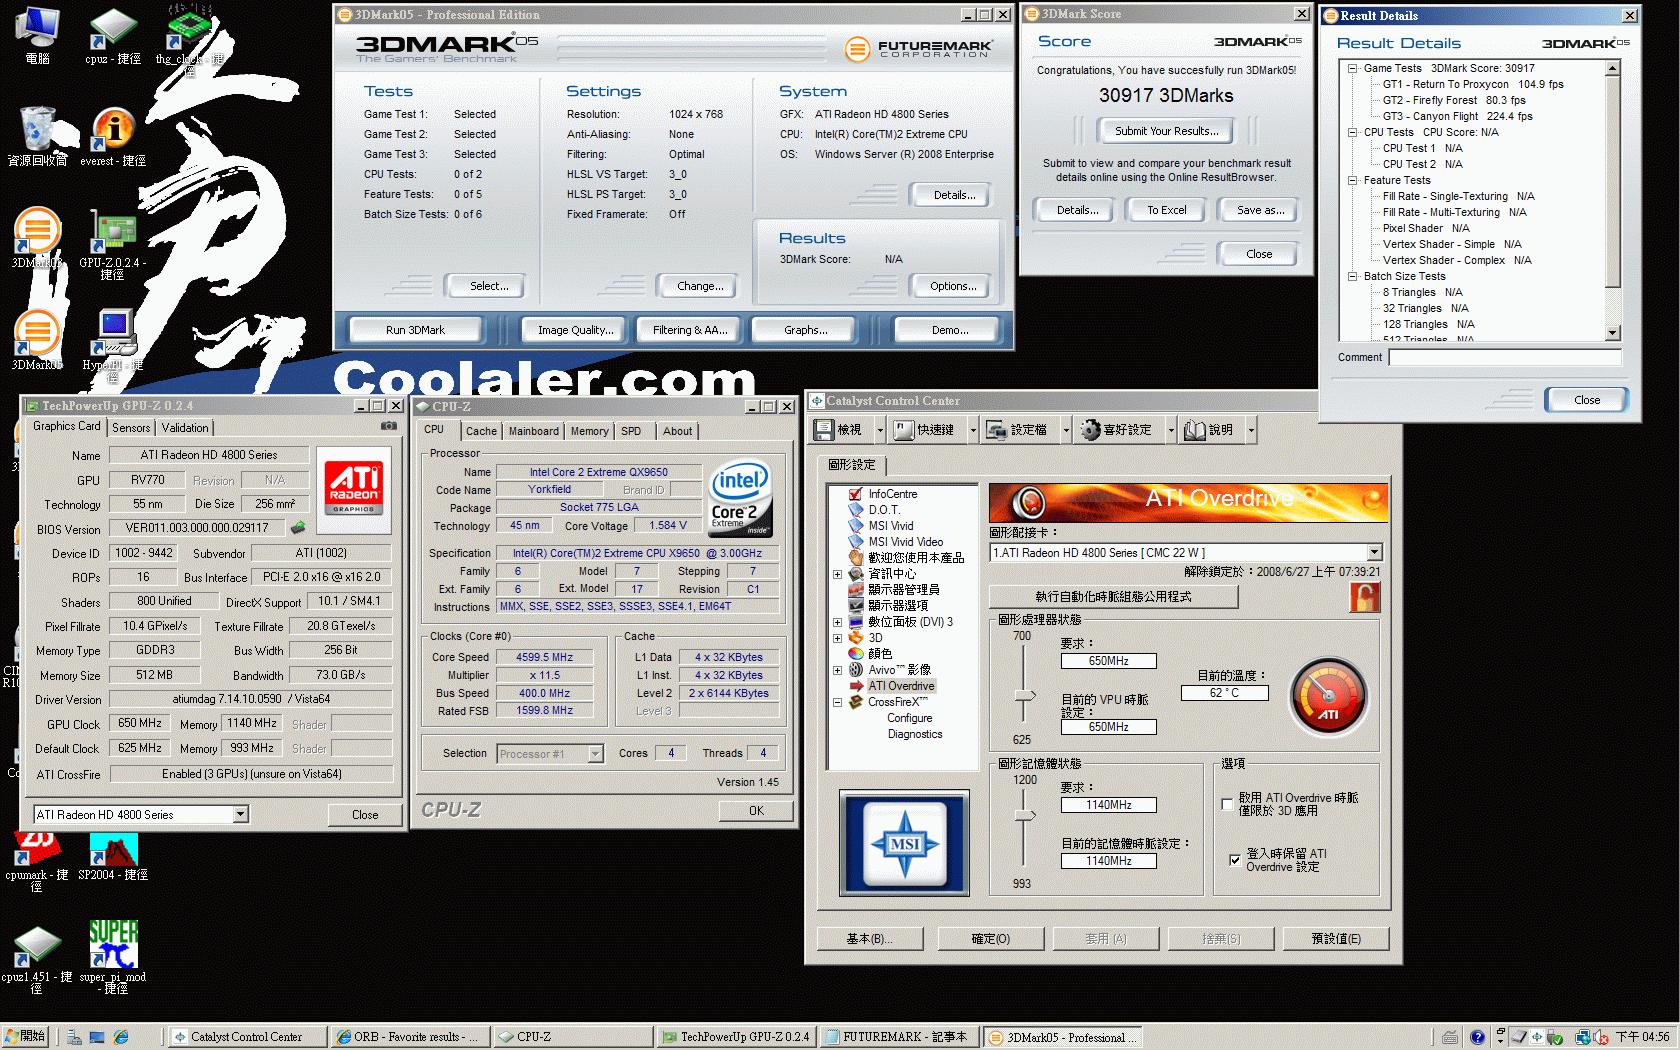Viewport: 1680px width, 1050px height.
Task: Click Submit Your Results button
Action: coord(1166,131)
